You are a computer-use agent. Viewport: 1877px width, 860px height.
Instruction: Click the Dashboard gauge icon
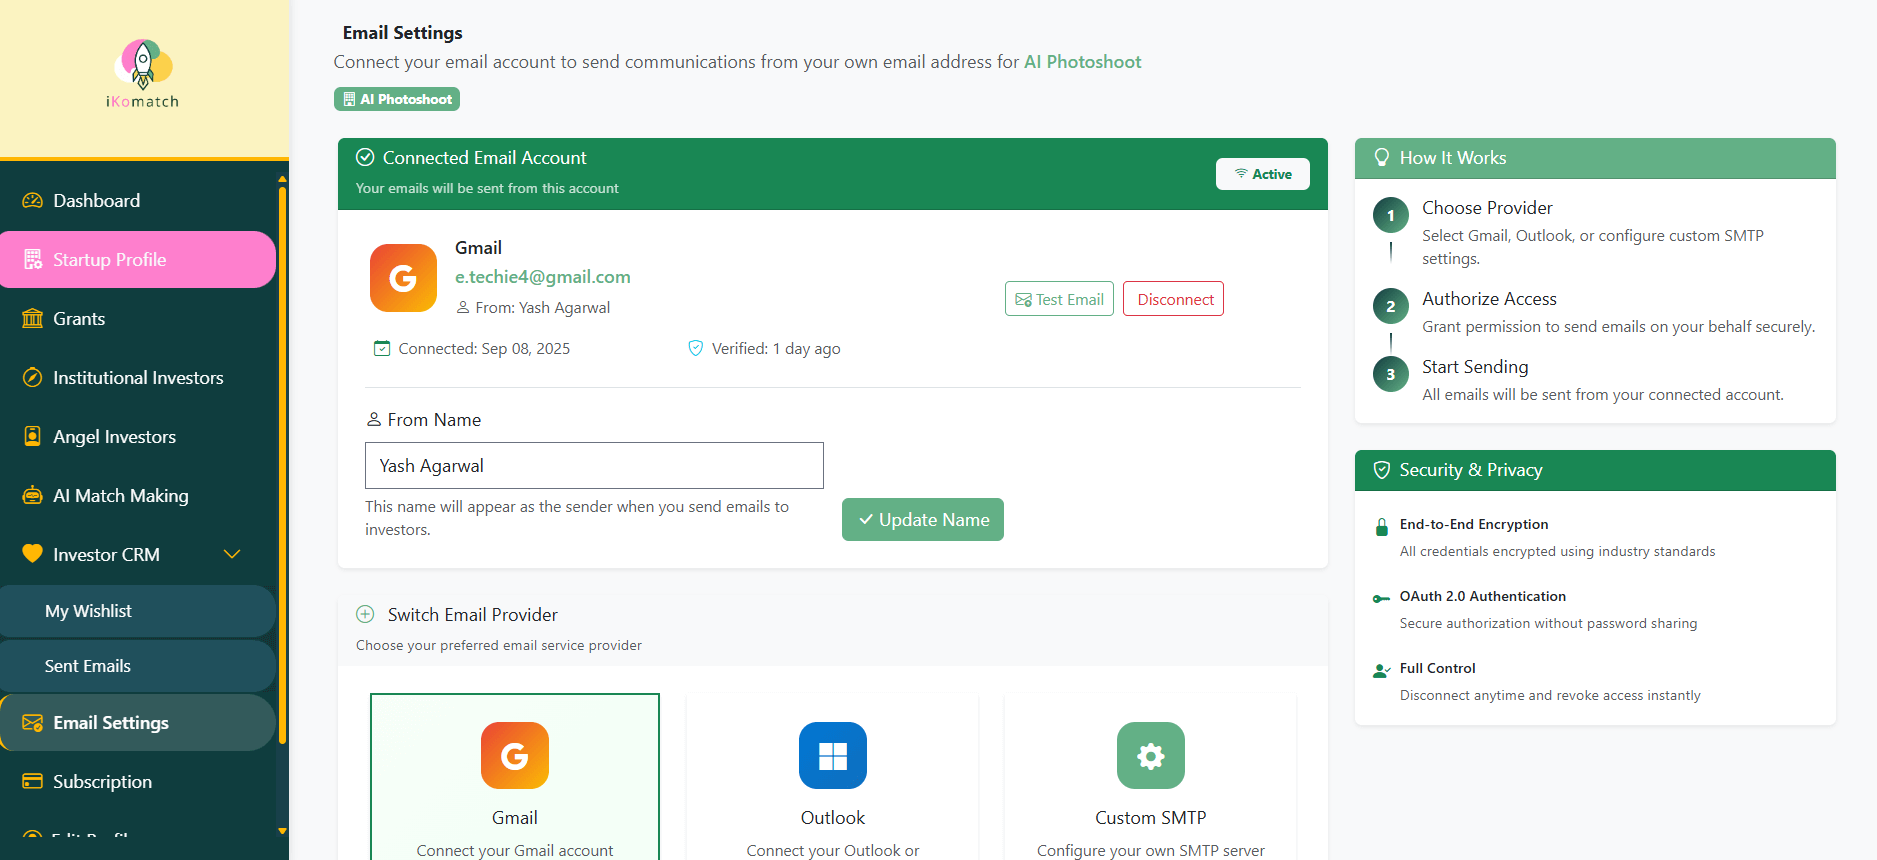pos(33,200)
